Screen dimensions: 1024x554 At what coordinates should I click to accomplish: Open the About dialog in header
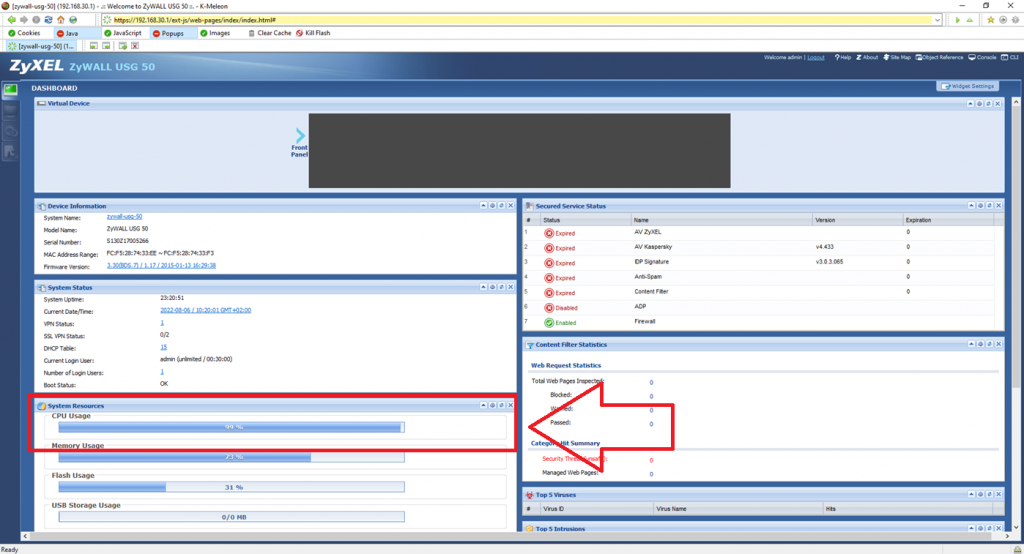[x=867, y=57]
